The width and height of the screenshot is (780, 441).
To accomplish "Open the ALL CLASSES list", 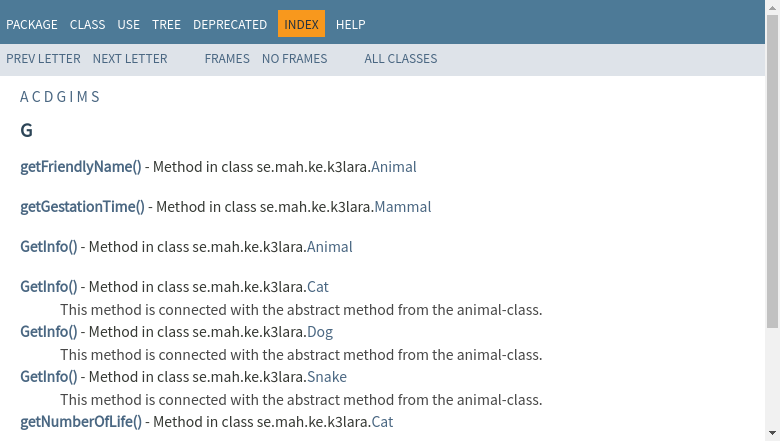I will pos(400,59).
